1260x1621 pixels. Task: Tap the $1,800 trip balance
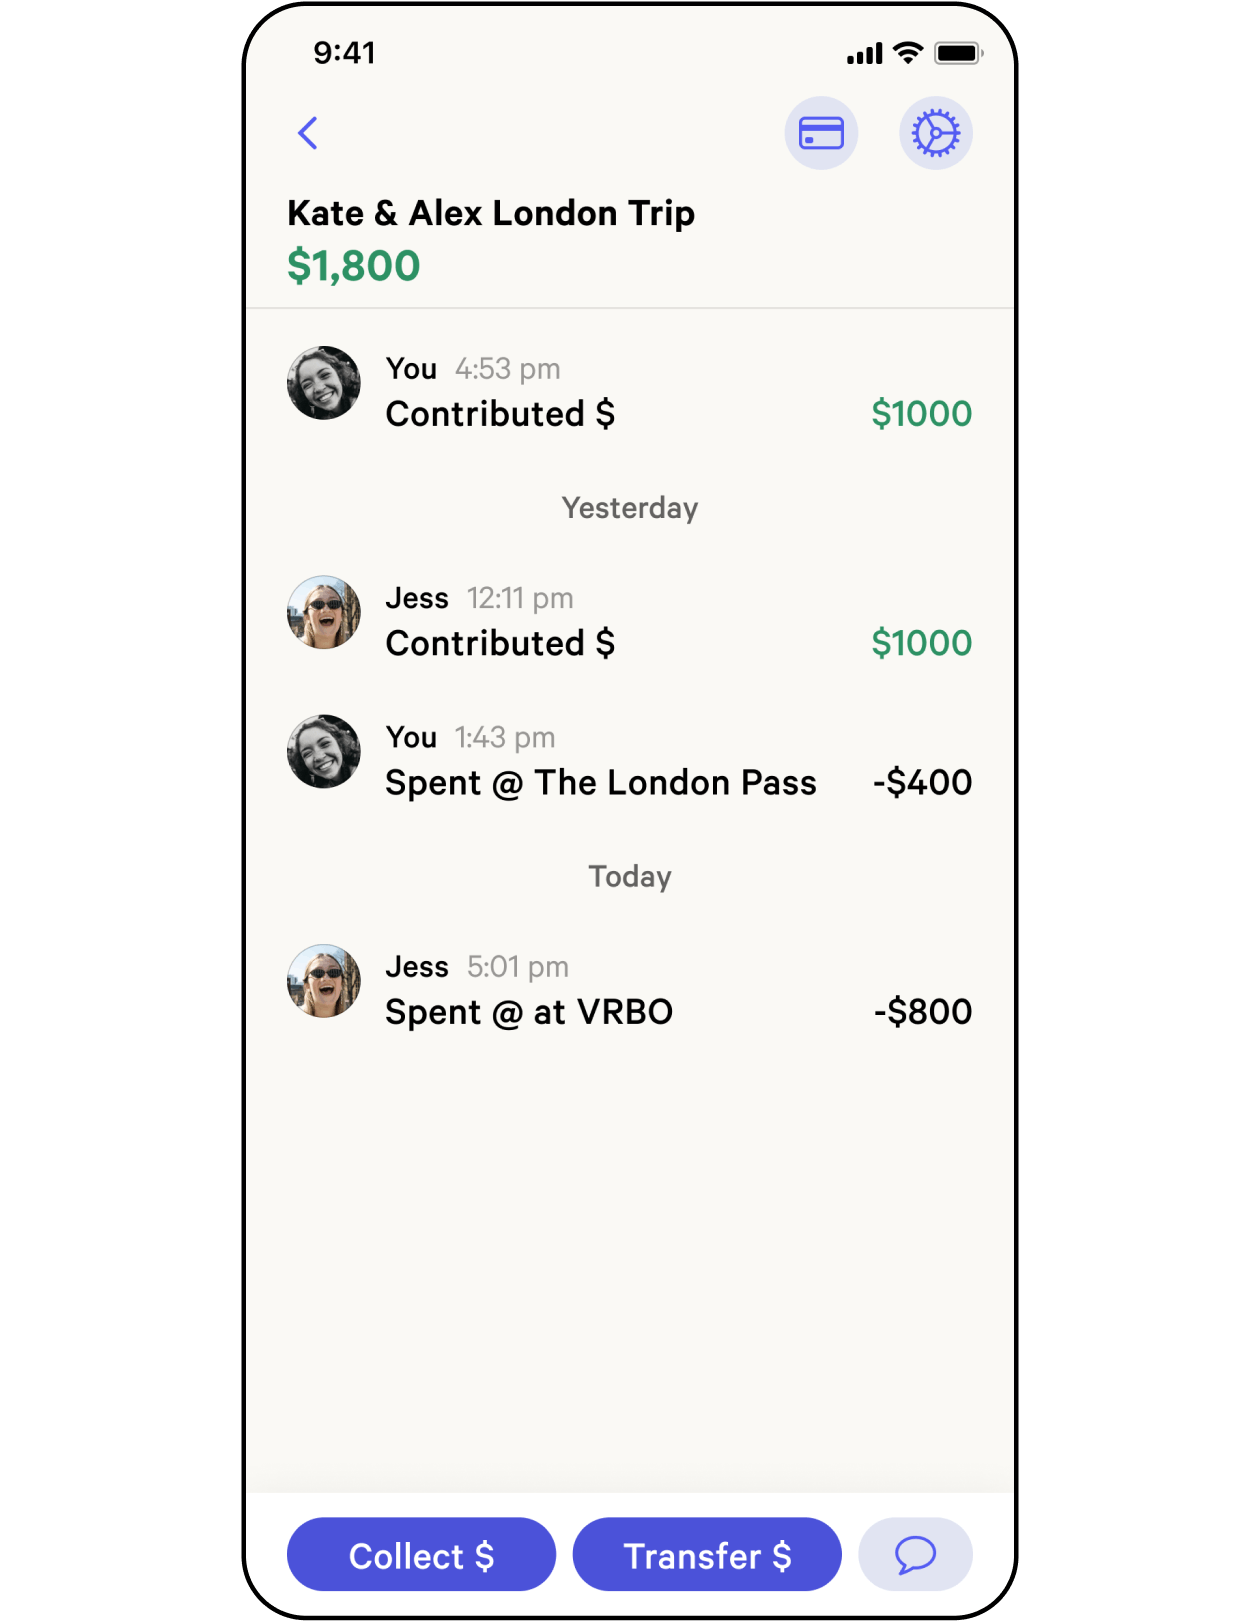click(x=354, y=266)
